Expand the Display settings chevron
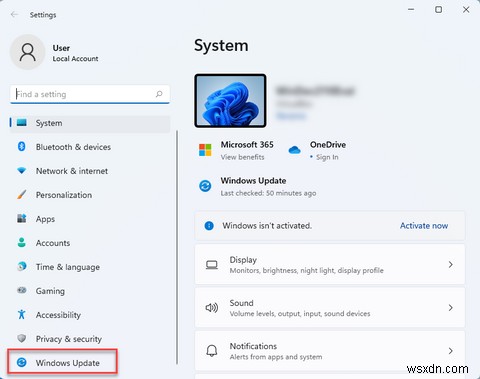Viewport: 480px width, 379px height. tap(450, 265)
